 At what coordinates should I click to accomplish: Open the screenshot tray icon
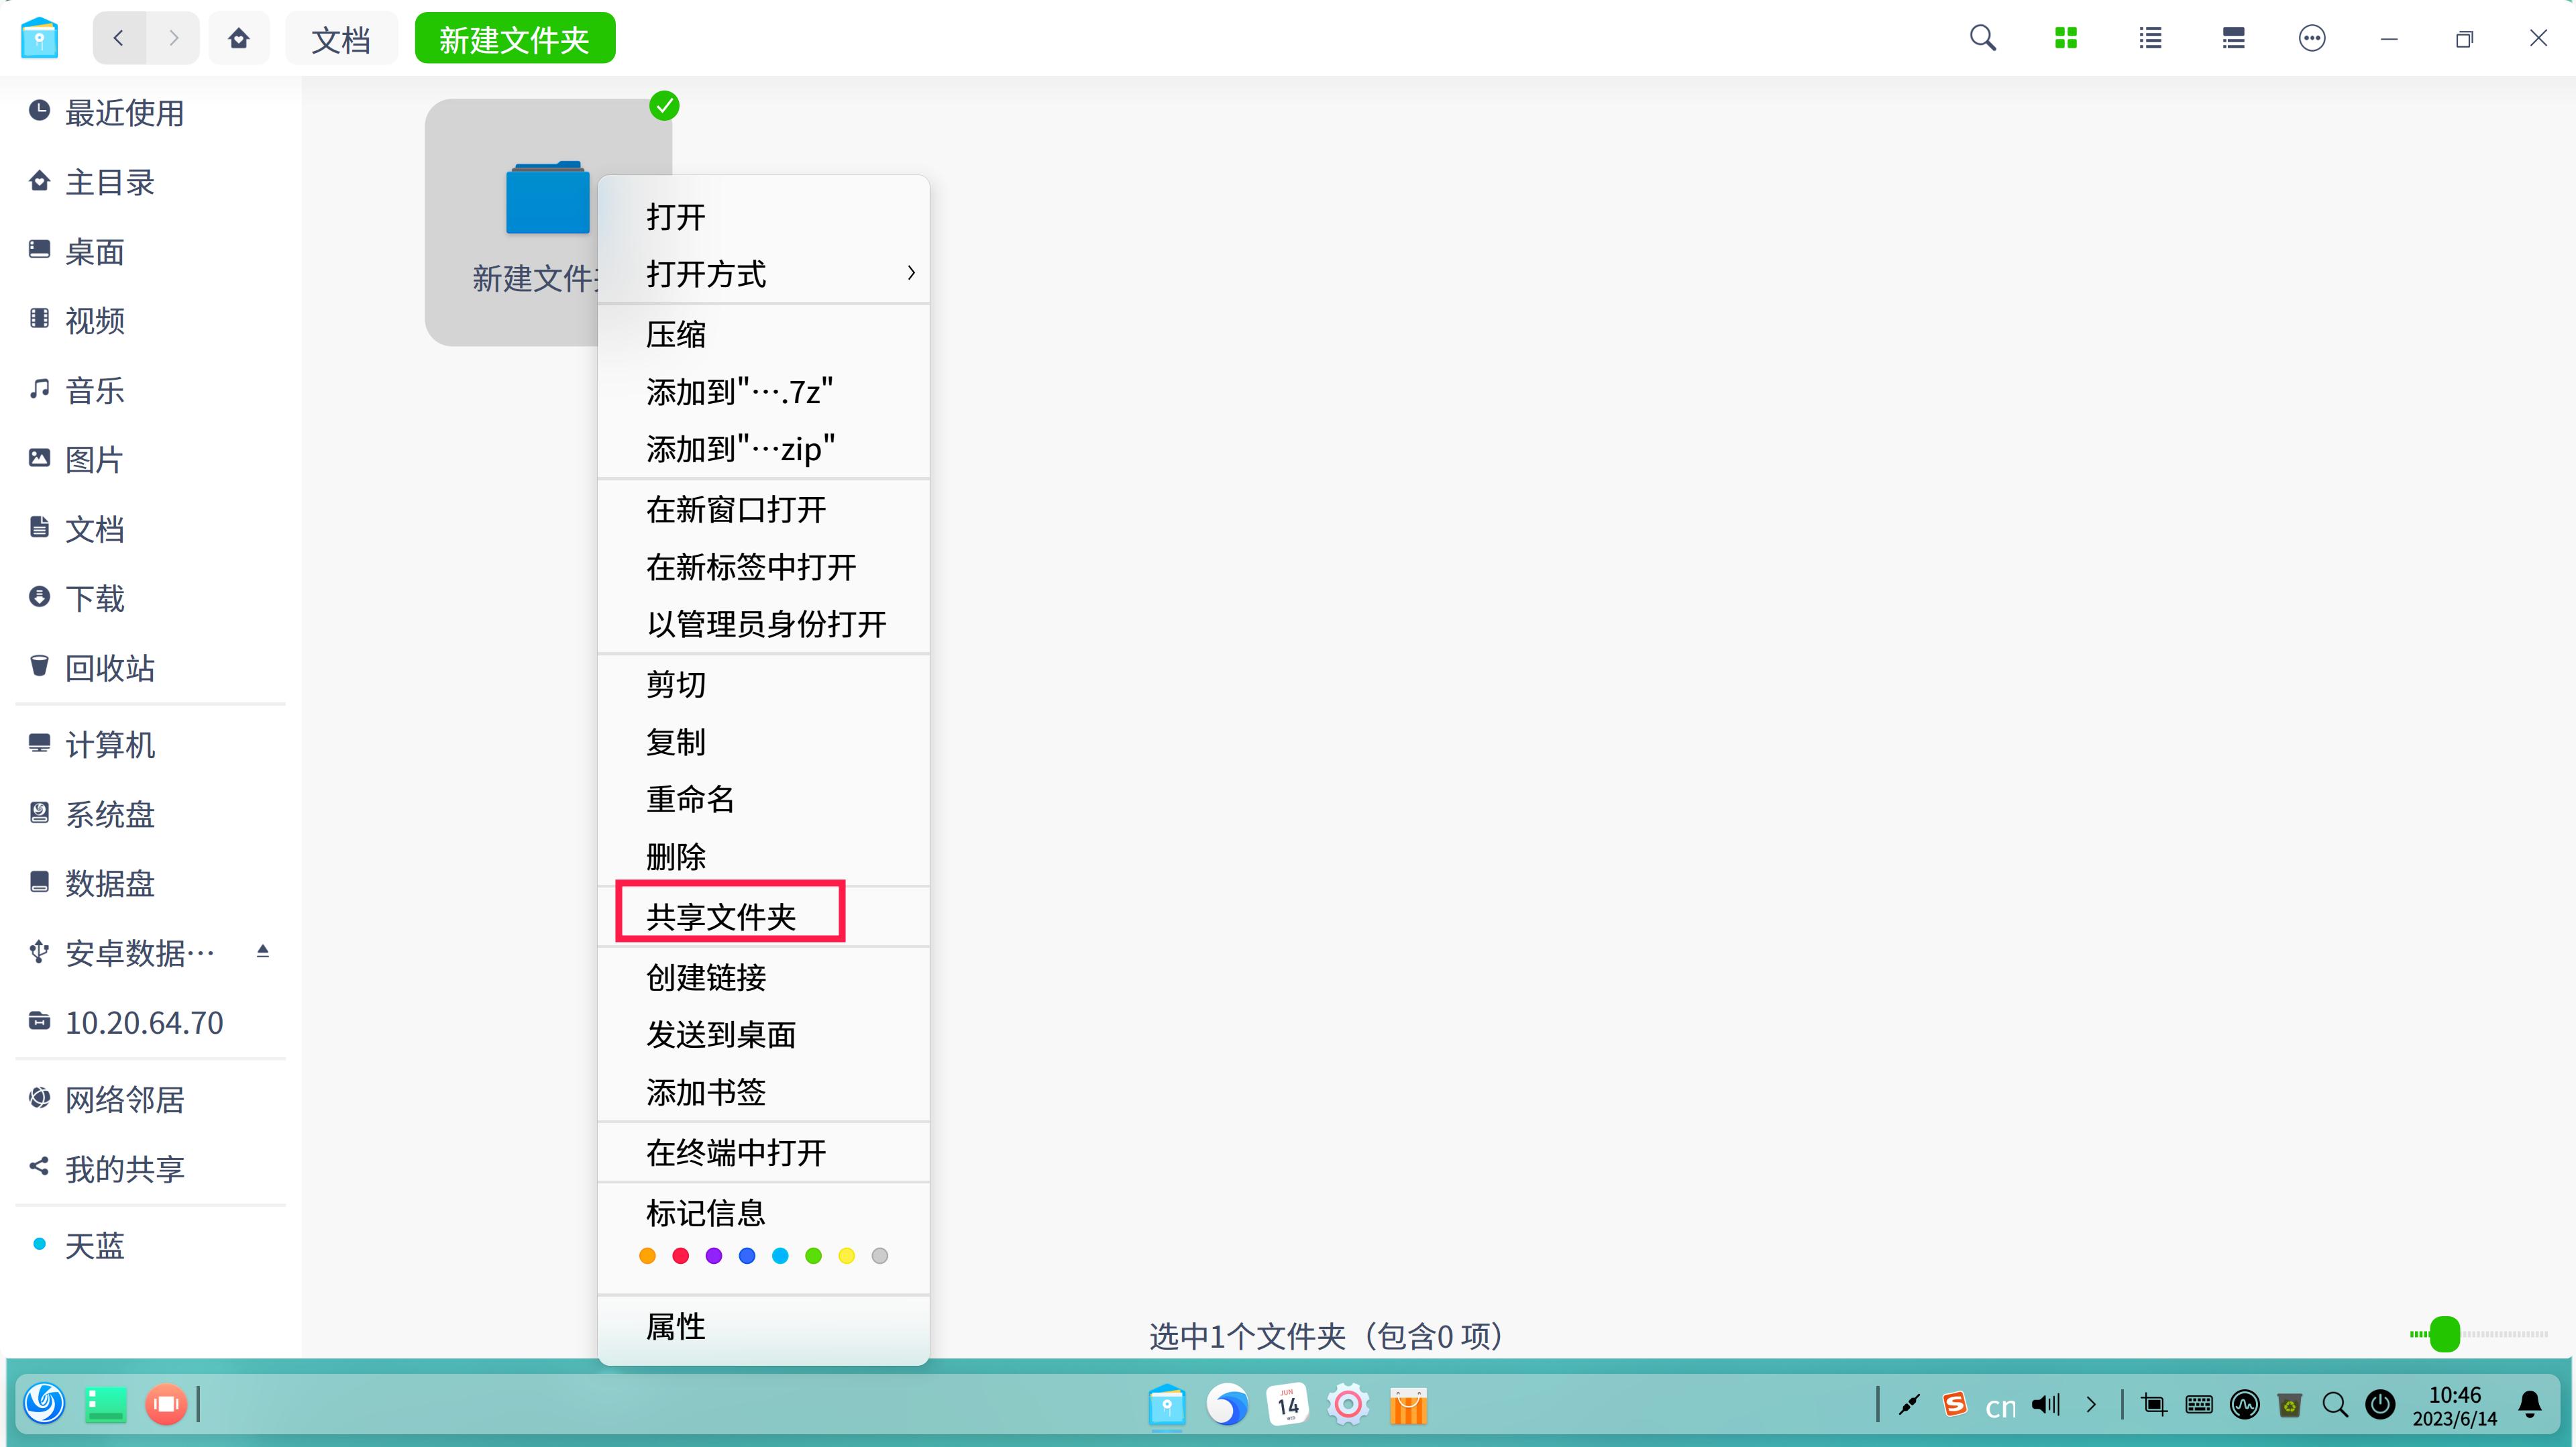[2154, 1405]
